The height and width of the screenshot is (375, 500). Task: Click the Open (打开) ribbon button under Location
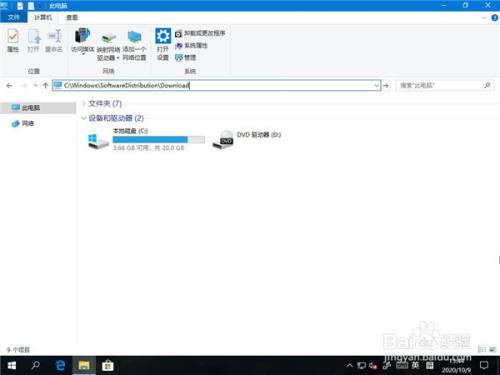click(33, 41)
